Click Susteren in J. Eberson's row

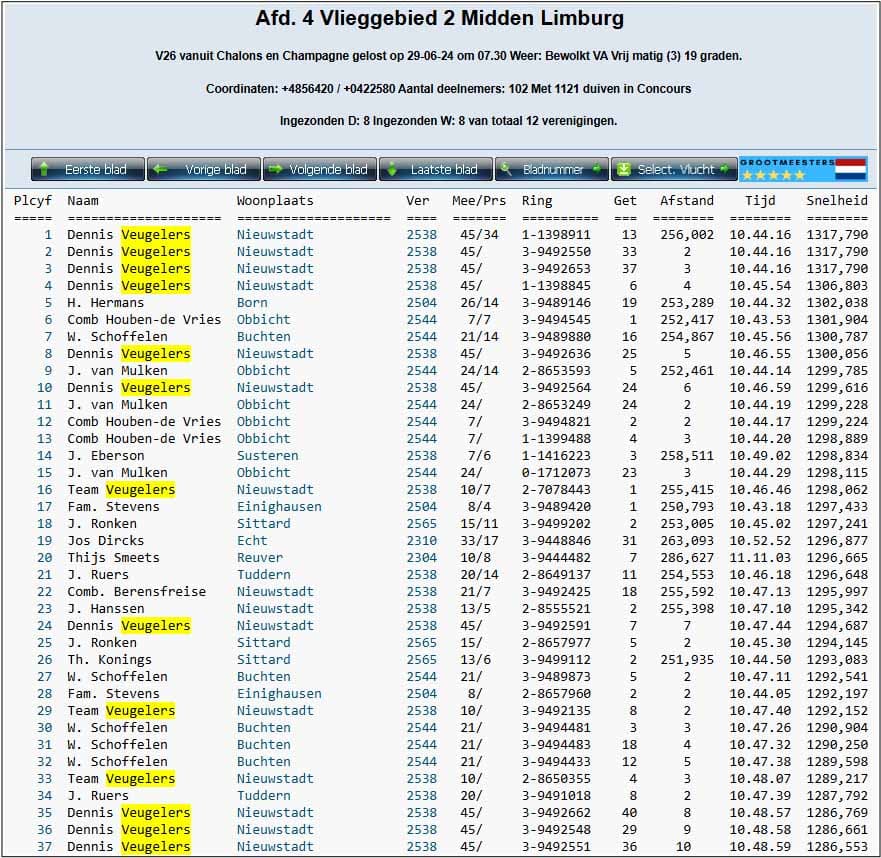267,456
